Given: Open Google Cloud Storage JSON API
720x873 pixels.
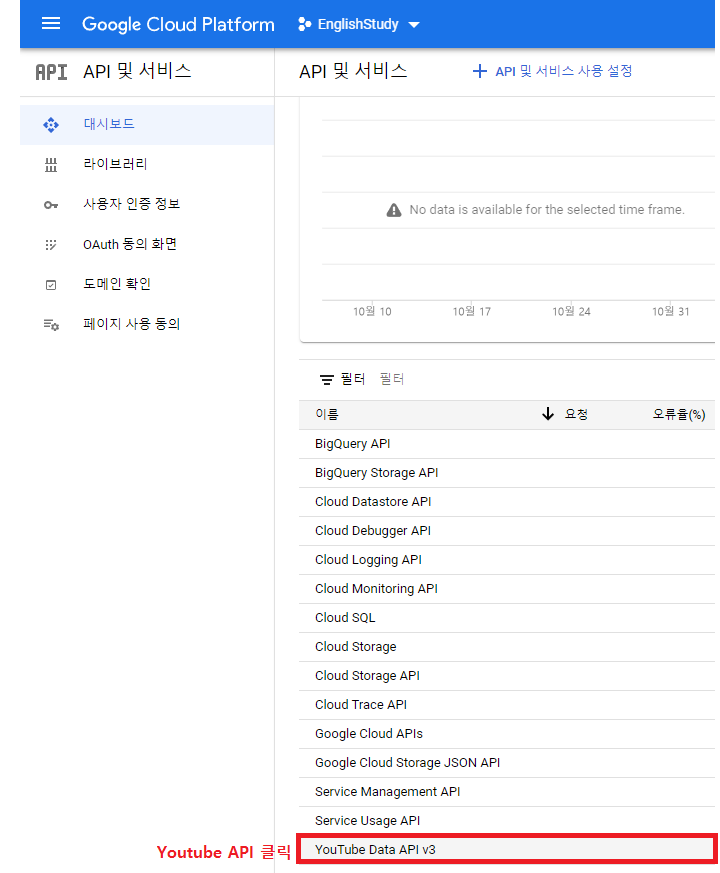Looking at the screenshot, I should 507,762.
